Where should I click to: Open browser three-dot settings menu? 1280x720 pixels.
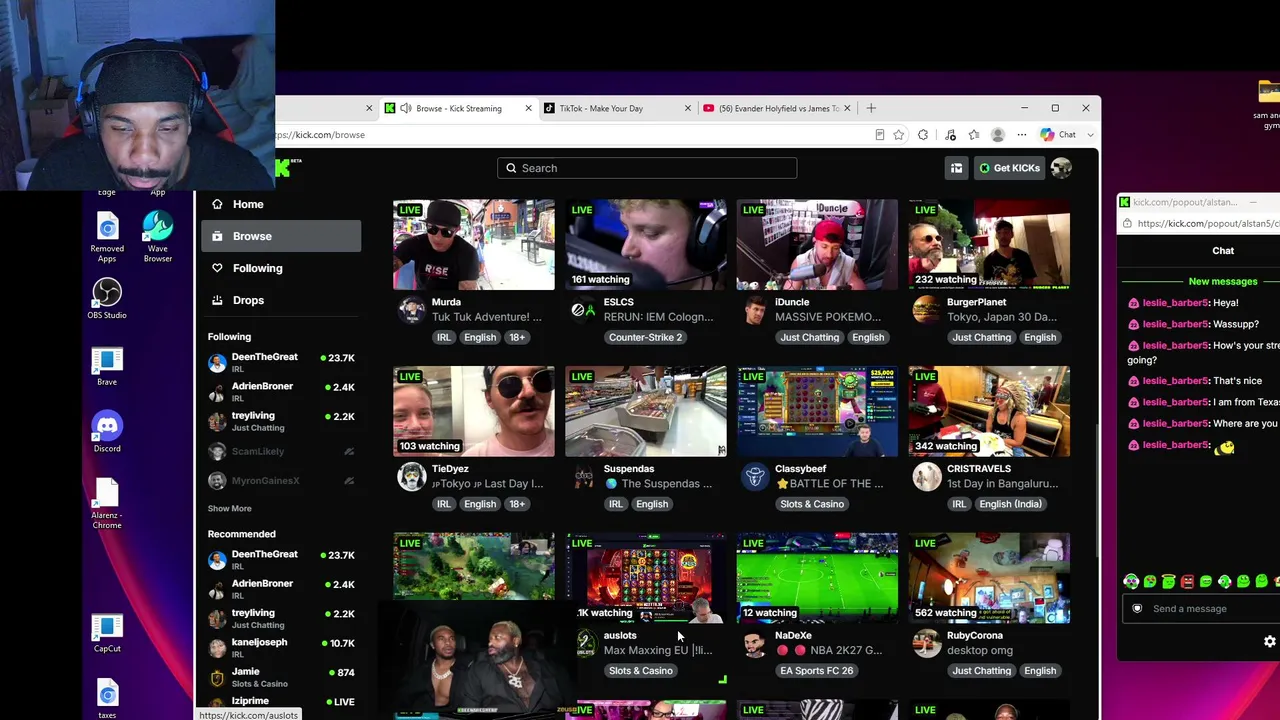[x=1022, y=135]
